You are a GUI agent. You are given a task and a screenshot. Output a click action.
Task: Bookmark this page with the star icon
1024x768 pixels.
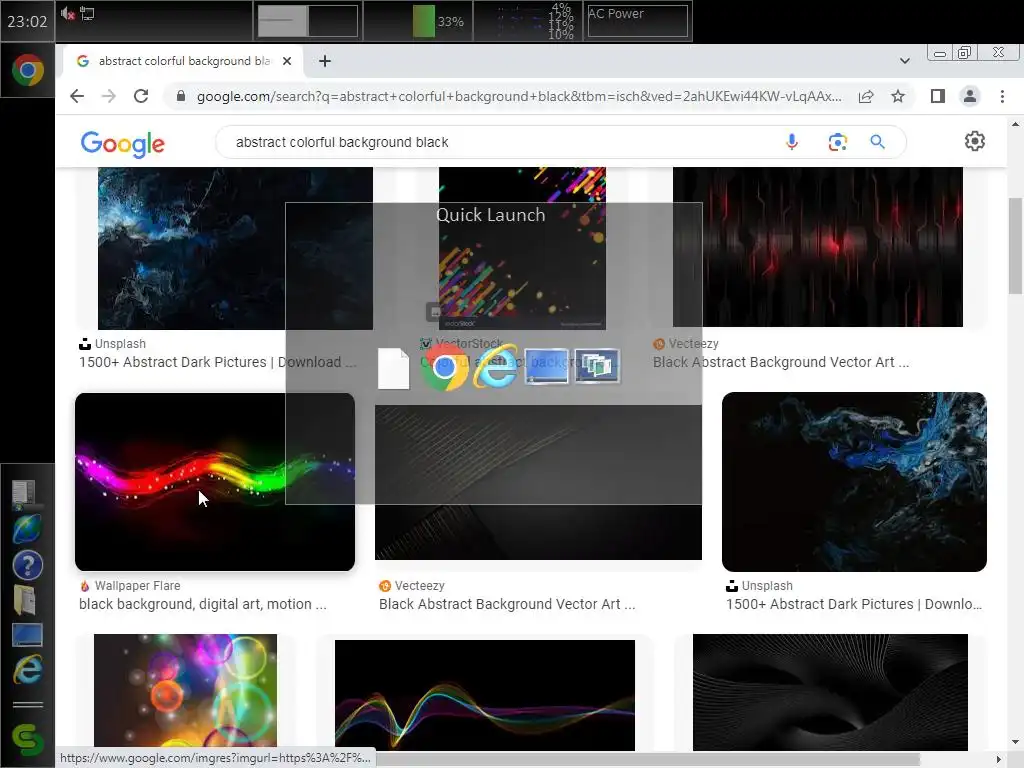(898, 97)
